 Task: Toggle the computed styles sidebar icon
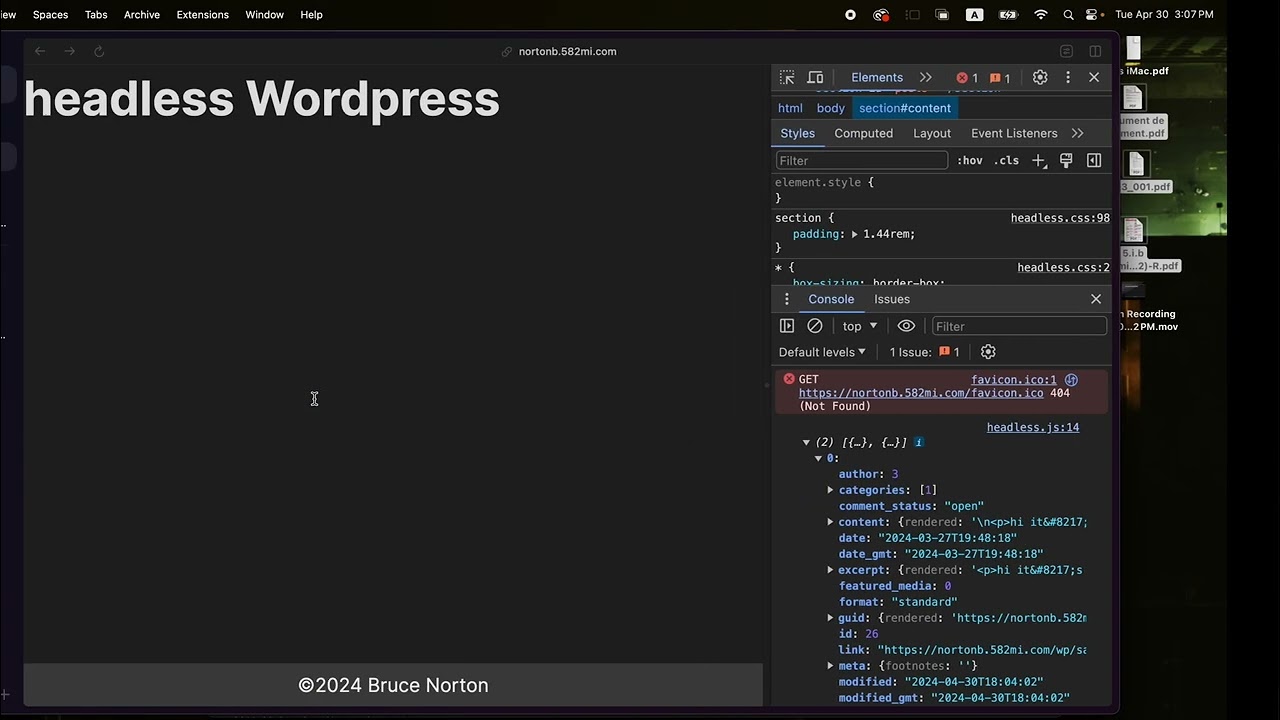(x=1094, y=160)
